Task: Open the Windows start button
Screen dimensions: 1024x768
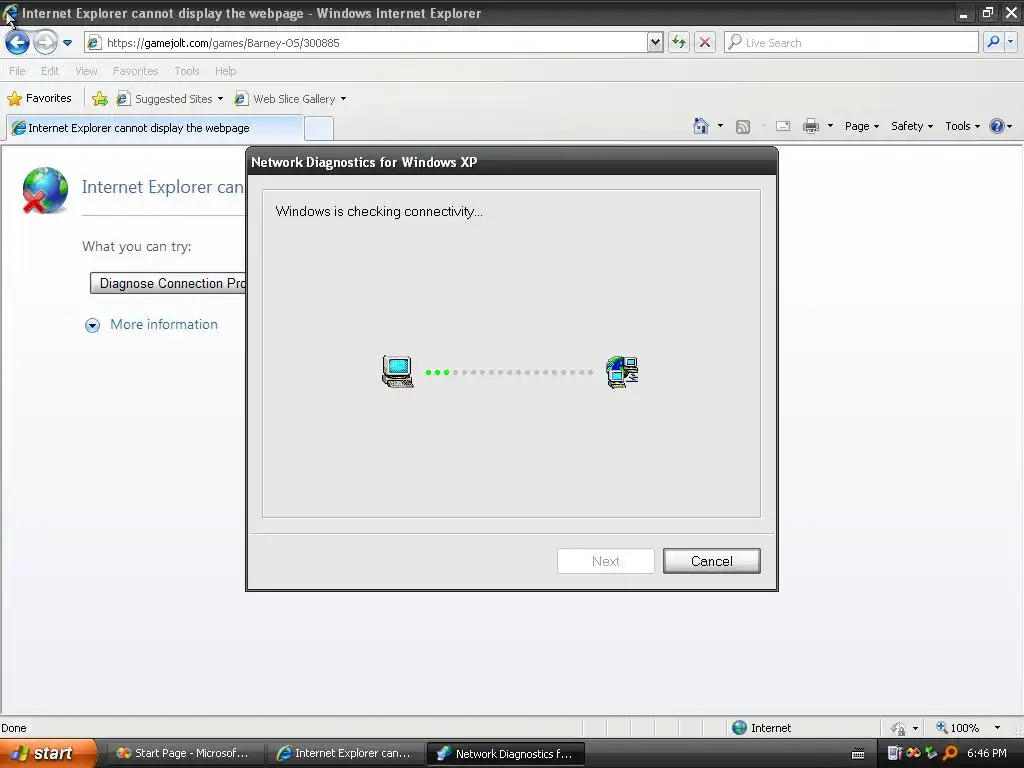Action: coord(48,754)
